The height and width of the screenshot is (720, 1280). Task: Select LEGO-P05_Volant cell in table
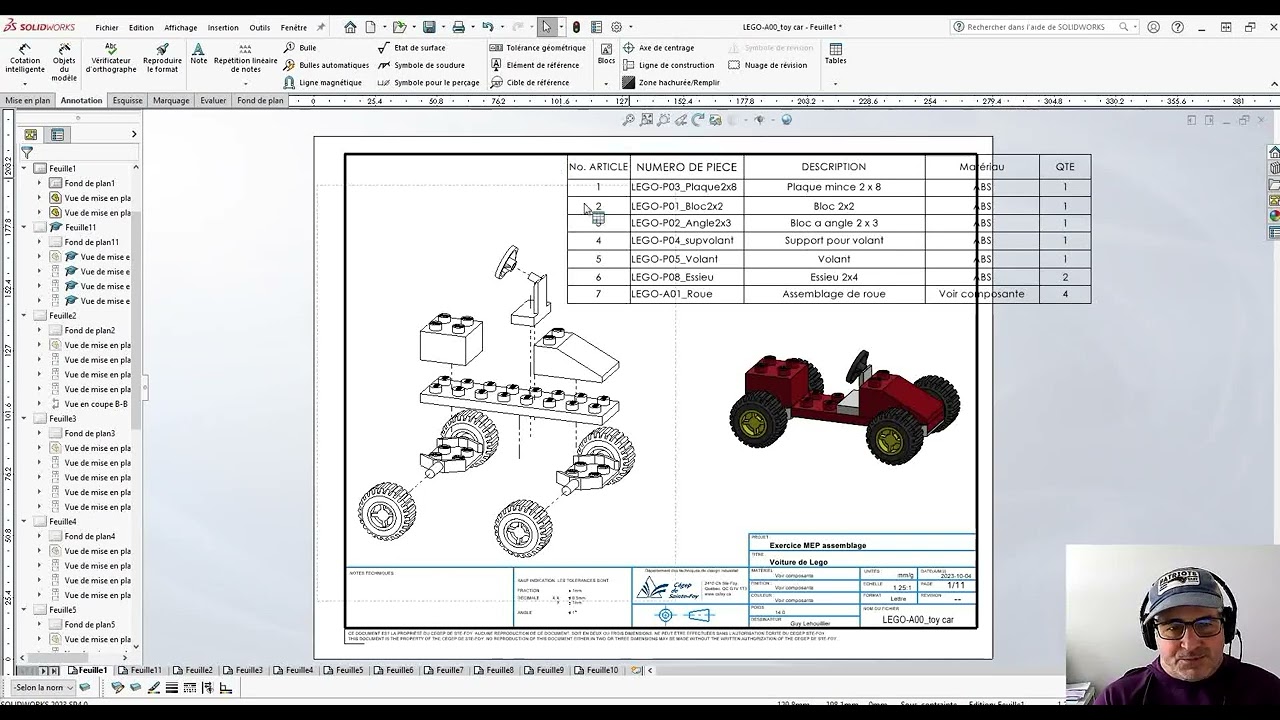pos(687,259)
